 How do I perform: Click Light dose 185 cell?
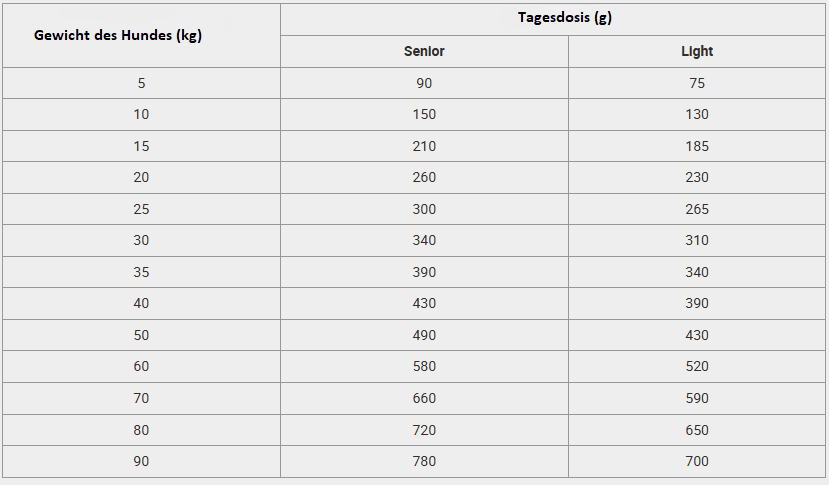click(697, 146)
